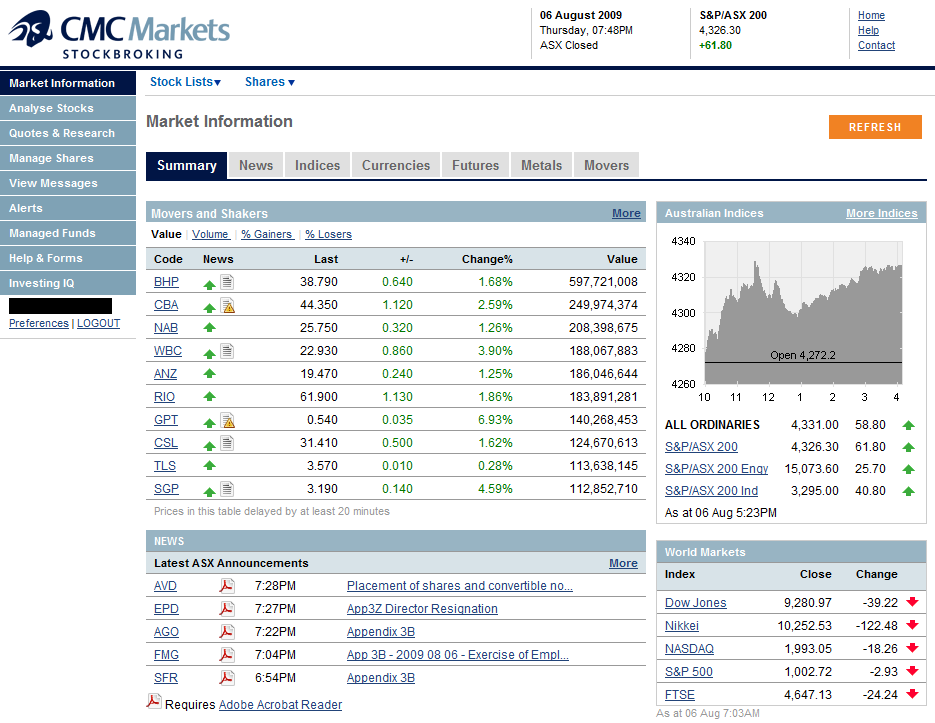The image size is (935, 723).
Task: Click the green up arrow for NAB
Action: 209,327
